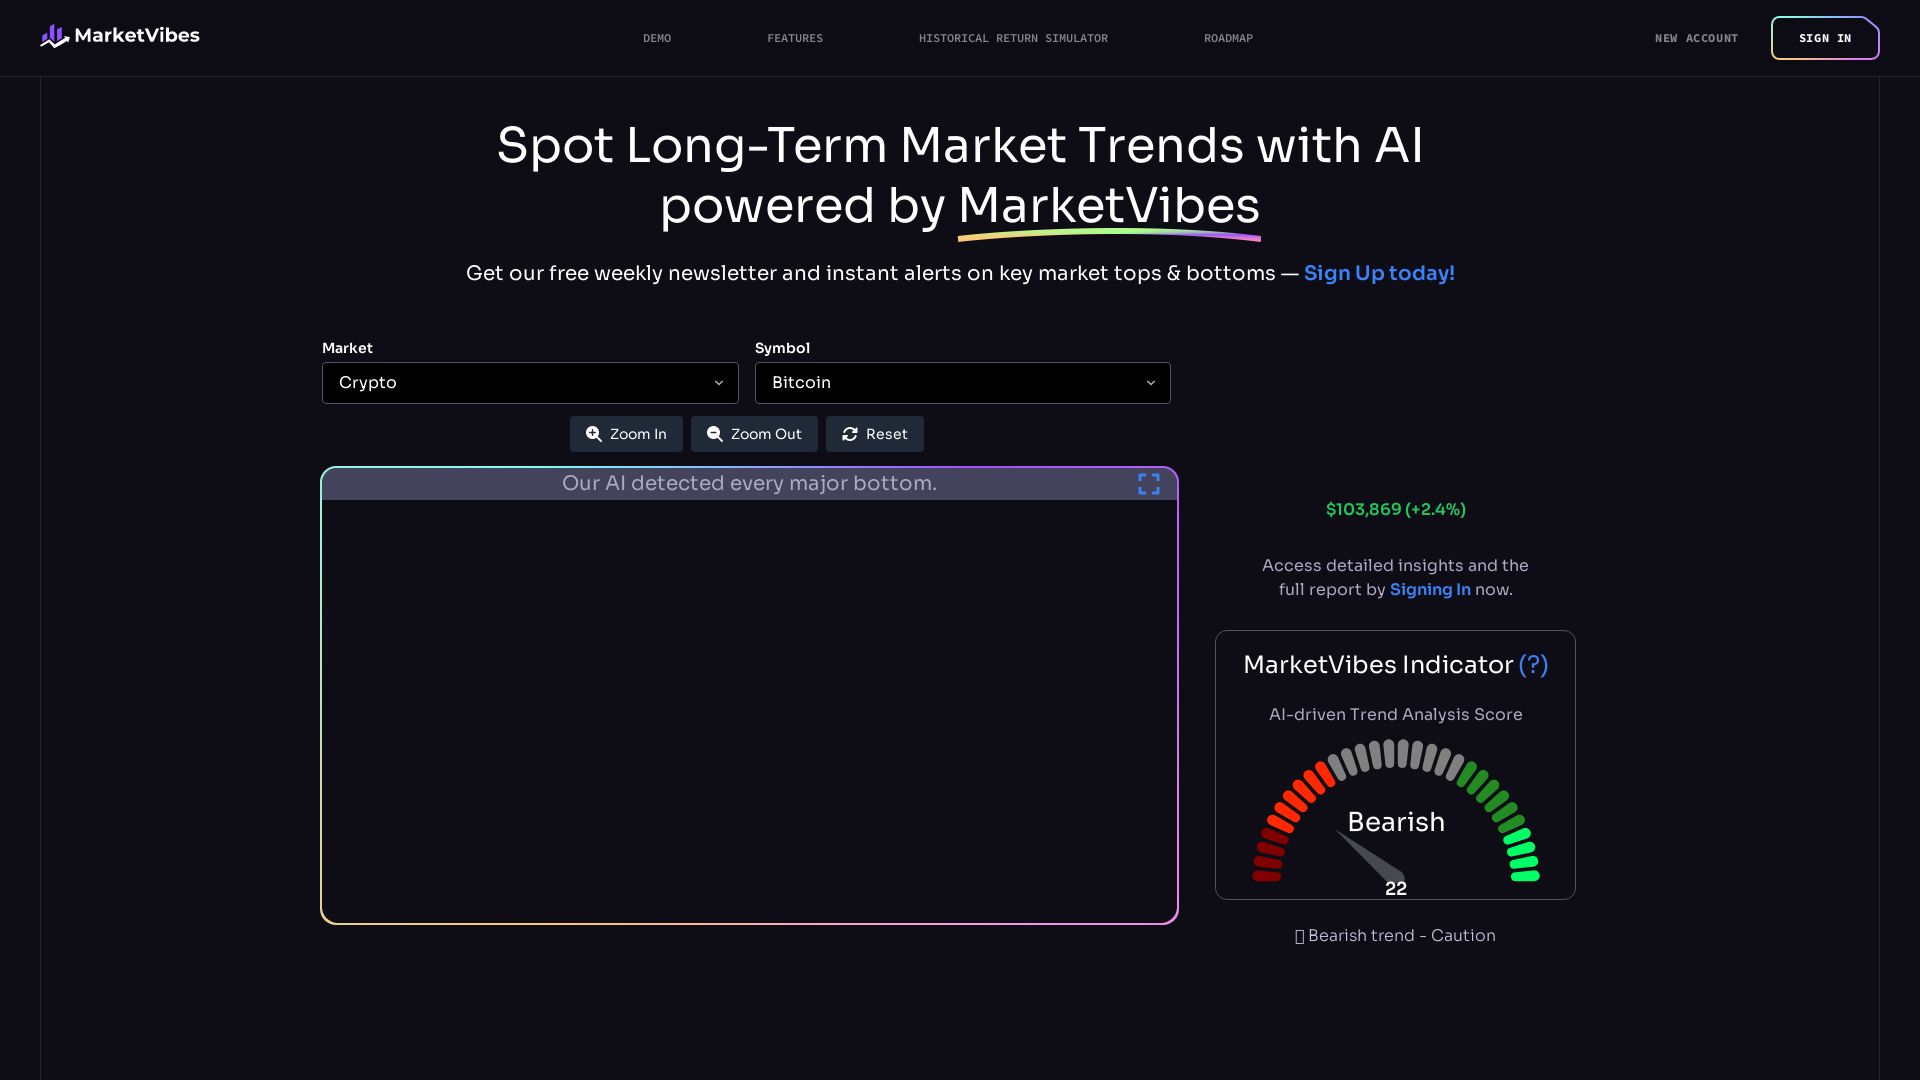Select the Zoom In magnifier icon

click(x=593, y=434)
